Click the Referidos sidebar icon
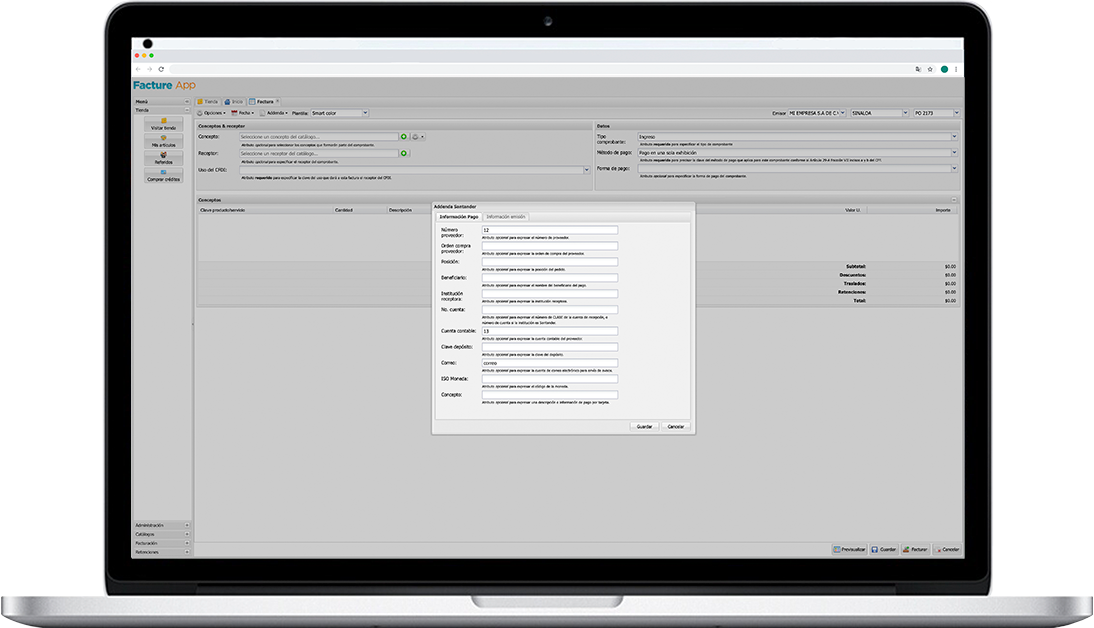The height and width of the screenshot is (628, 1094). 163,158
